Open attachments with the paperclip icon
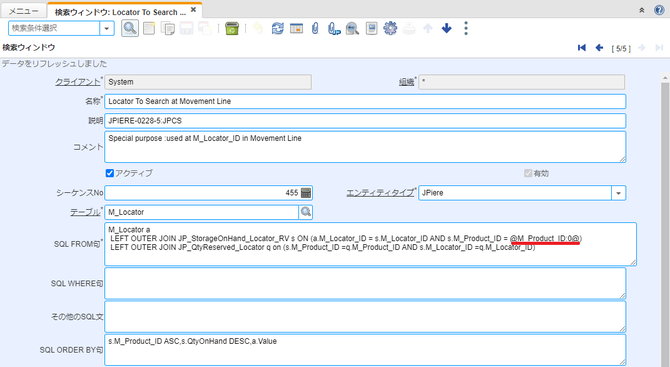Viewport: 670px width, 367px height. click(x=315, y=29)
